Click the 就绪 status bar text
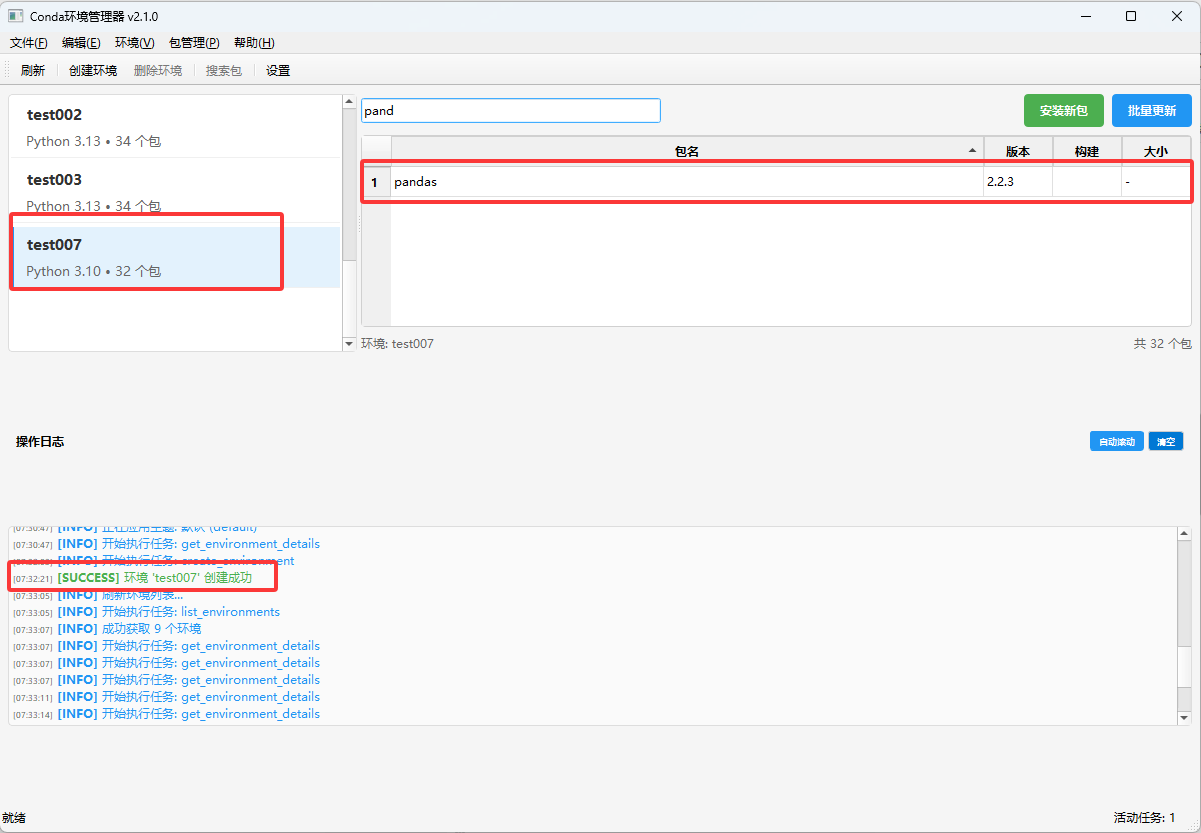The width and height of the screenshot is (1201, 833). [x=14, y=818]
